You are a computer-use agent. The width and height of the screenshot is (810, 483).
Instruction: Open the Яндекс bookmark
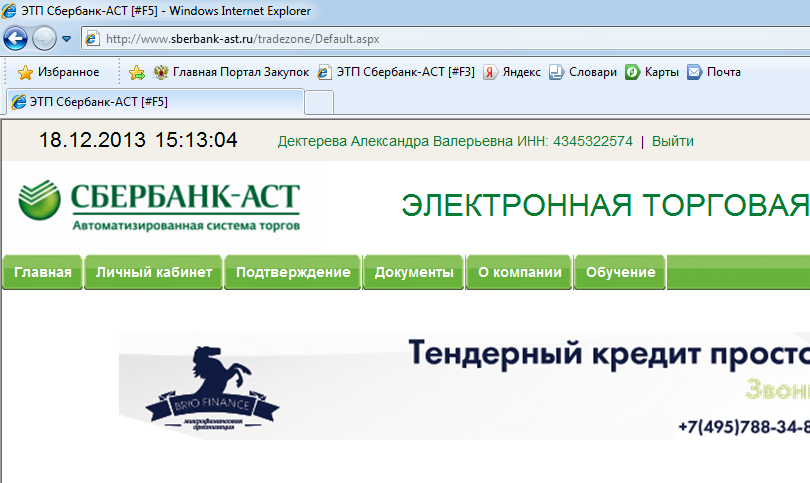[x=512, y=72]
